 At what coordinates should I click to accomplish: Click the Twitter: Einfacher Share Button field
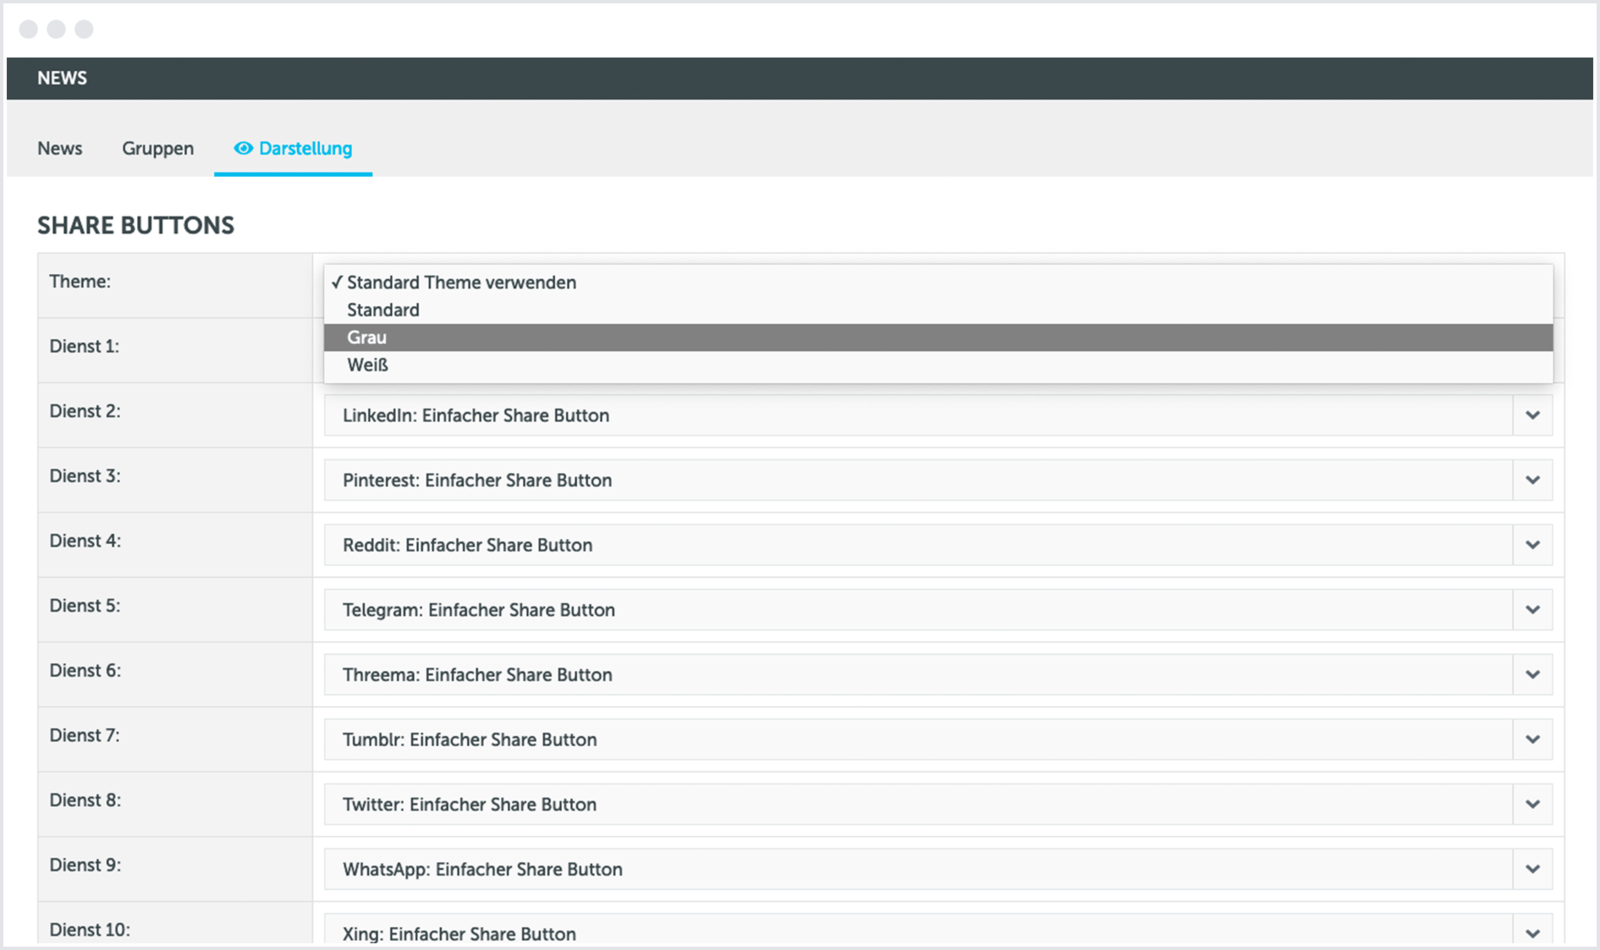pos(916,805)
